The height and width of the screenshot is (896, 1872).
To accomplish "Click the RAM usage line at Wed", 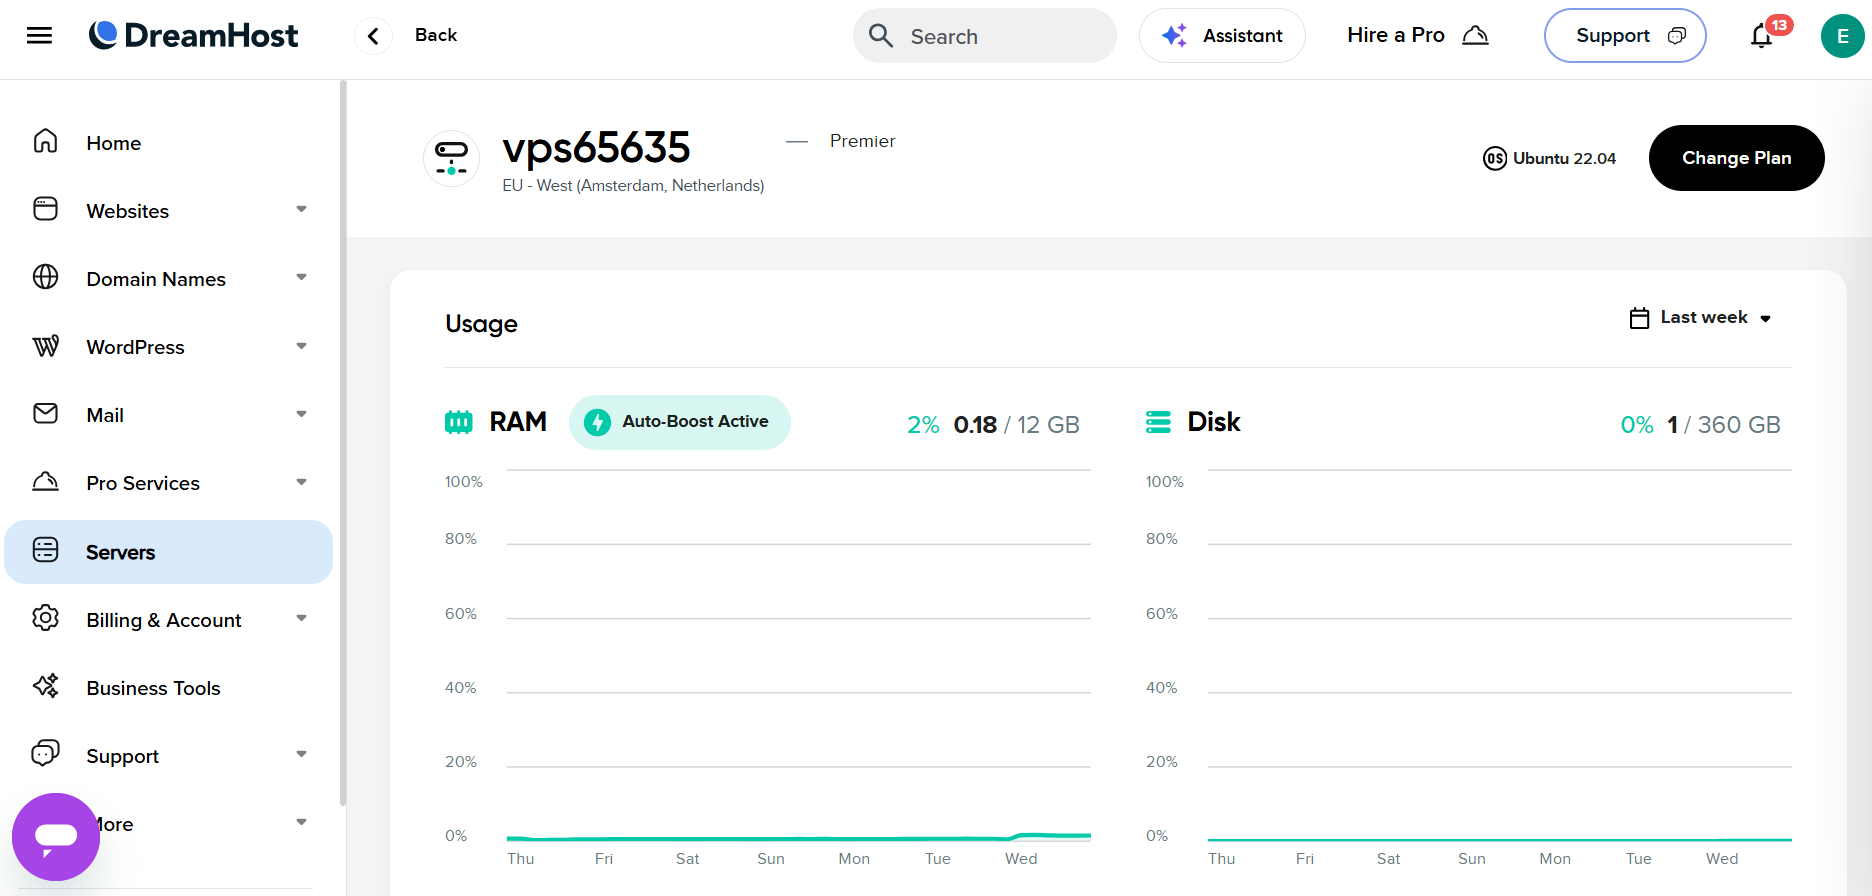I will 1022,835.
